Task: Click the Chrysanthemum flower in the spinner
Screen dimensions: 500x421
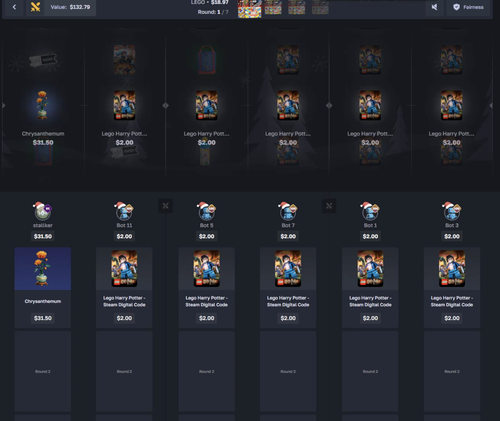Action: (42, 105)
